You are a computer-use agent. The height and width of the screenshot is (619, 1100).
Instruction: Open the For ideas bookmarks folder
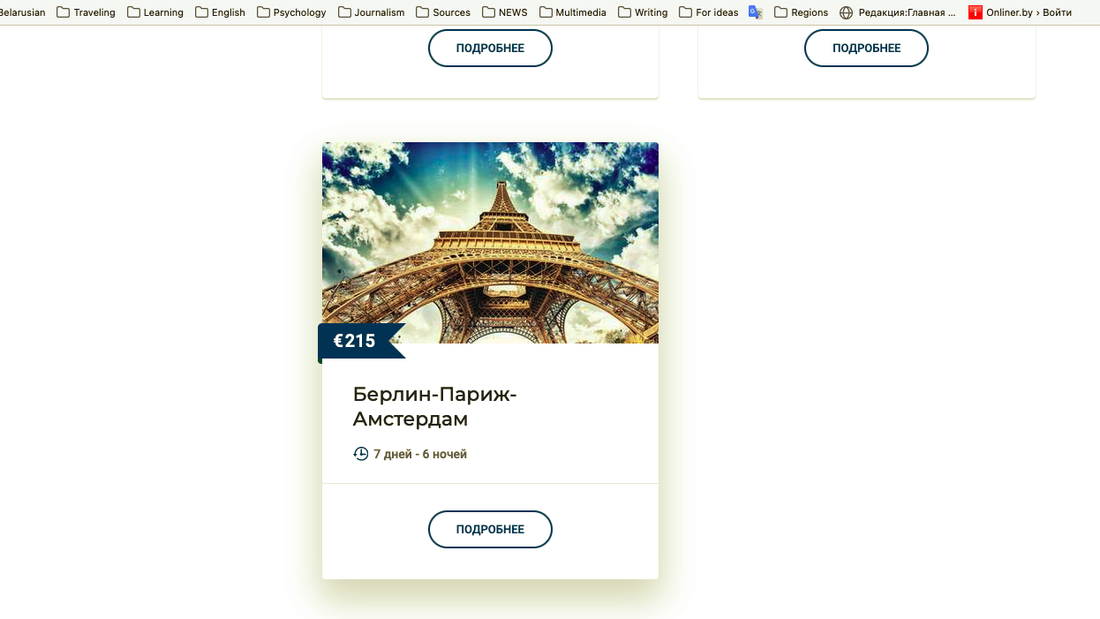(x=709, y=12)
